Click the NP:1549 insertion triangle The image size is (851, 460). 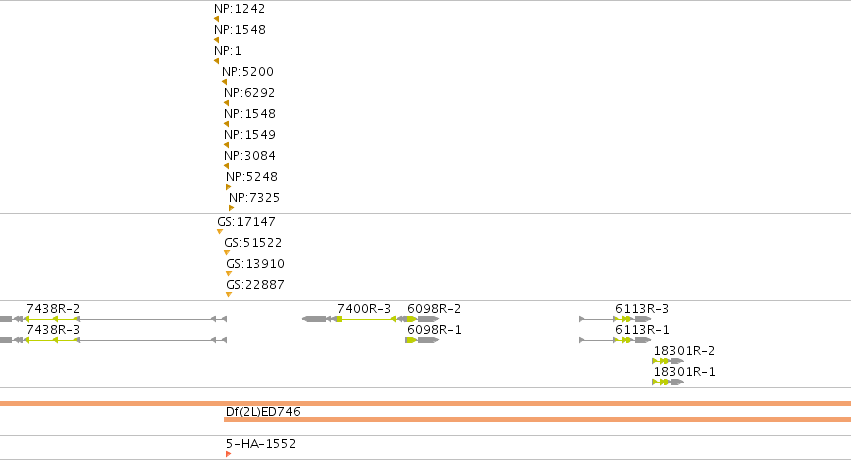pyautogui.click(x=226, y=145)
